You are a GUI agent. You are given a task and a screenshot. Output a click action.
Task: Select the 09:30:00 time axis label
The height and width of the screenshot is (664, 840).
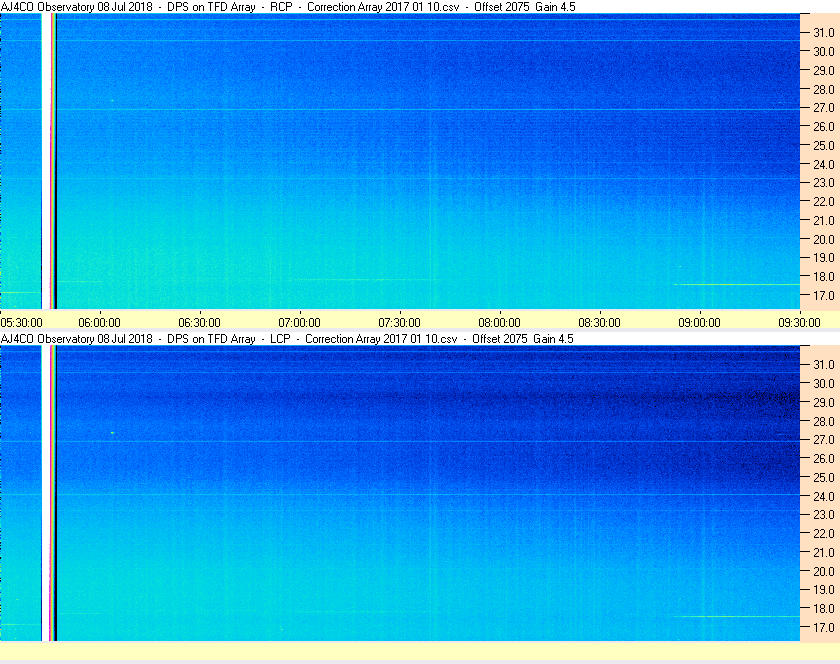click(x=799, y=323)
